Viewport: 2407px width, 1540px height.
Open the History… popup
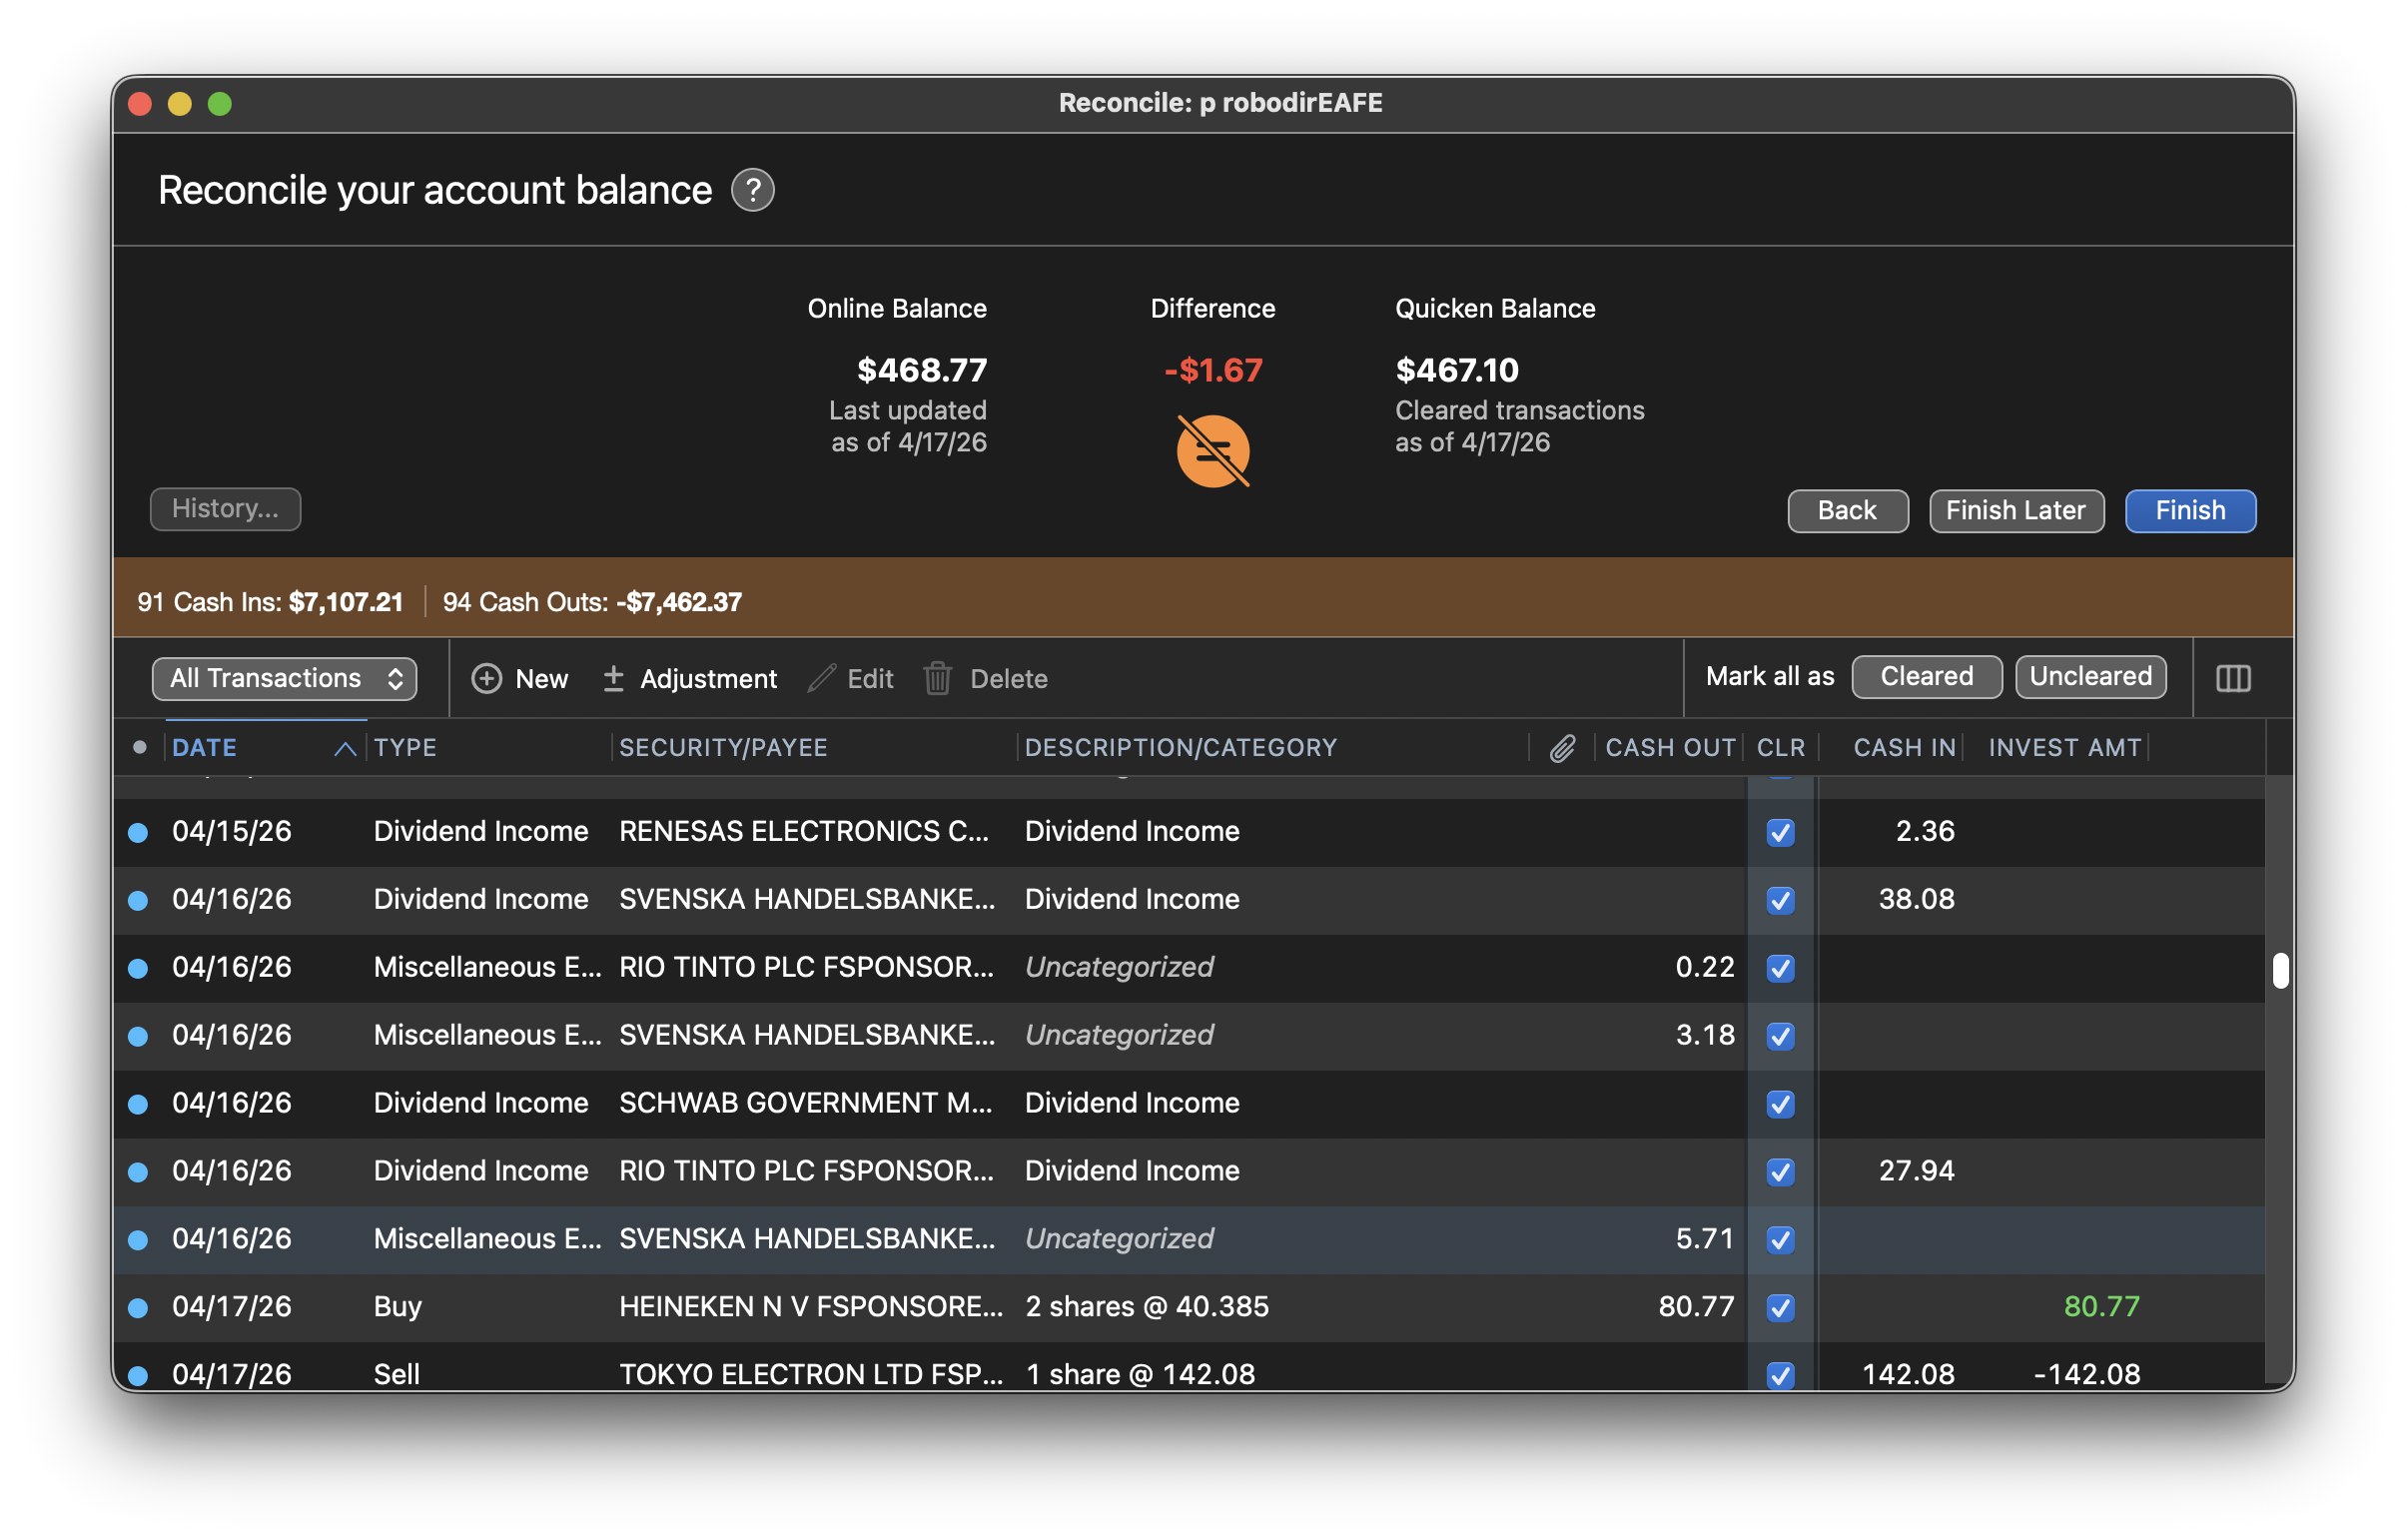pos(225,509)
